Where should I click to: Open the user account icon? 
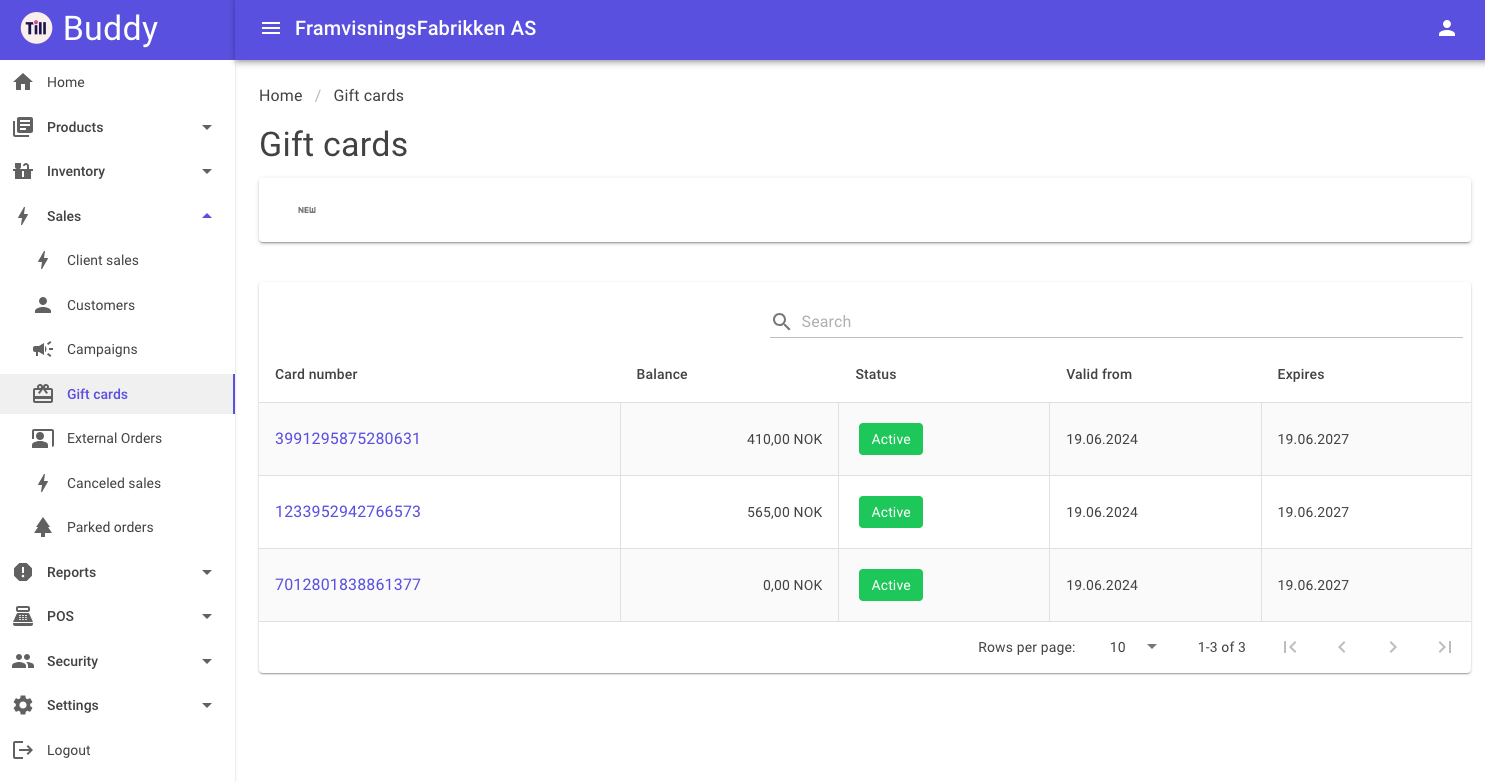coord(1446,28)
